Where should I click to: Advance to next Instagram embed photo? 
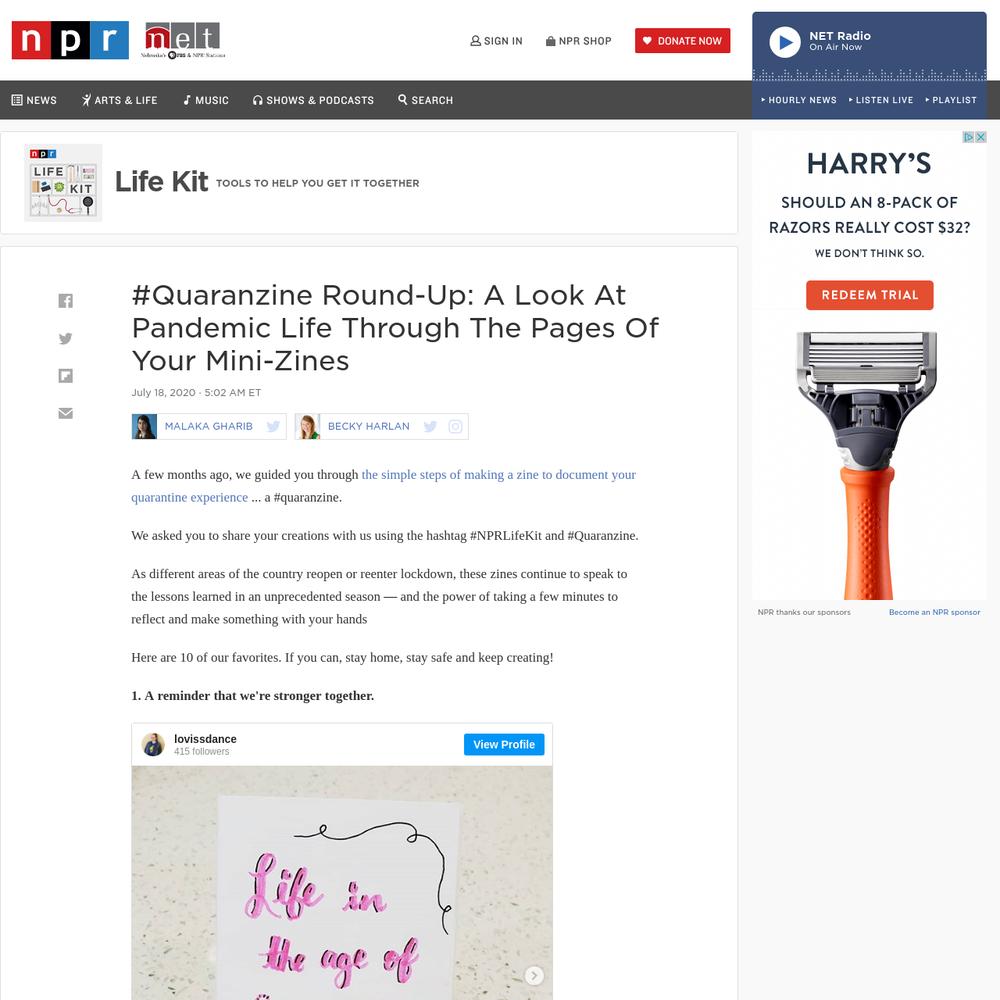[534, 975]
